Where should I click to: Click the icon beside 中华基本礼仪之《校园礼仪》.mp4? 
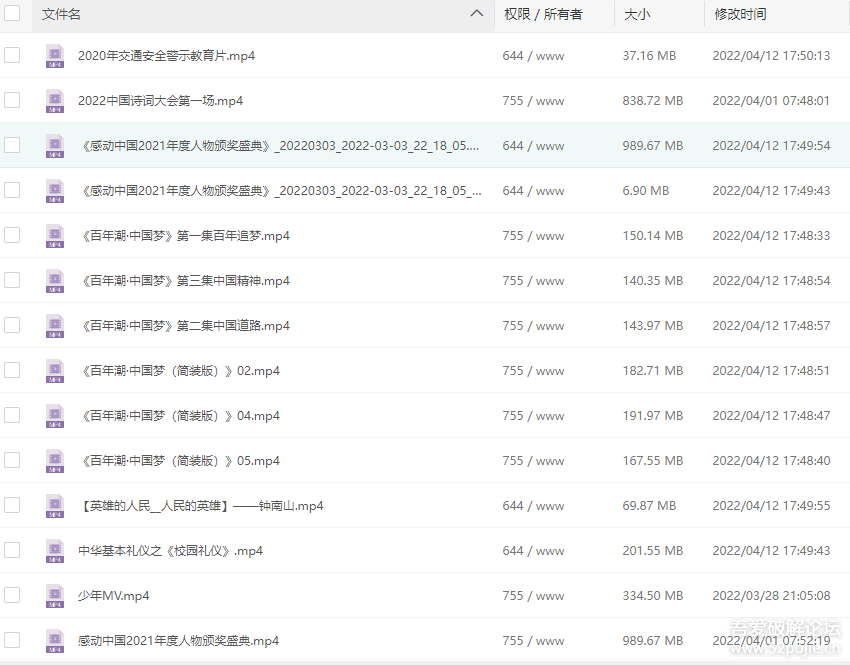tap(54, 550)
